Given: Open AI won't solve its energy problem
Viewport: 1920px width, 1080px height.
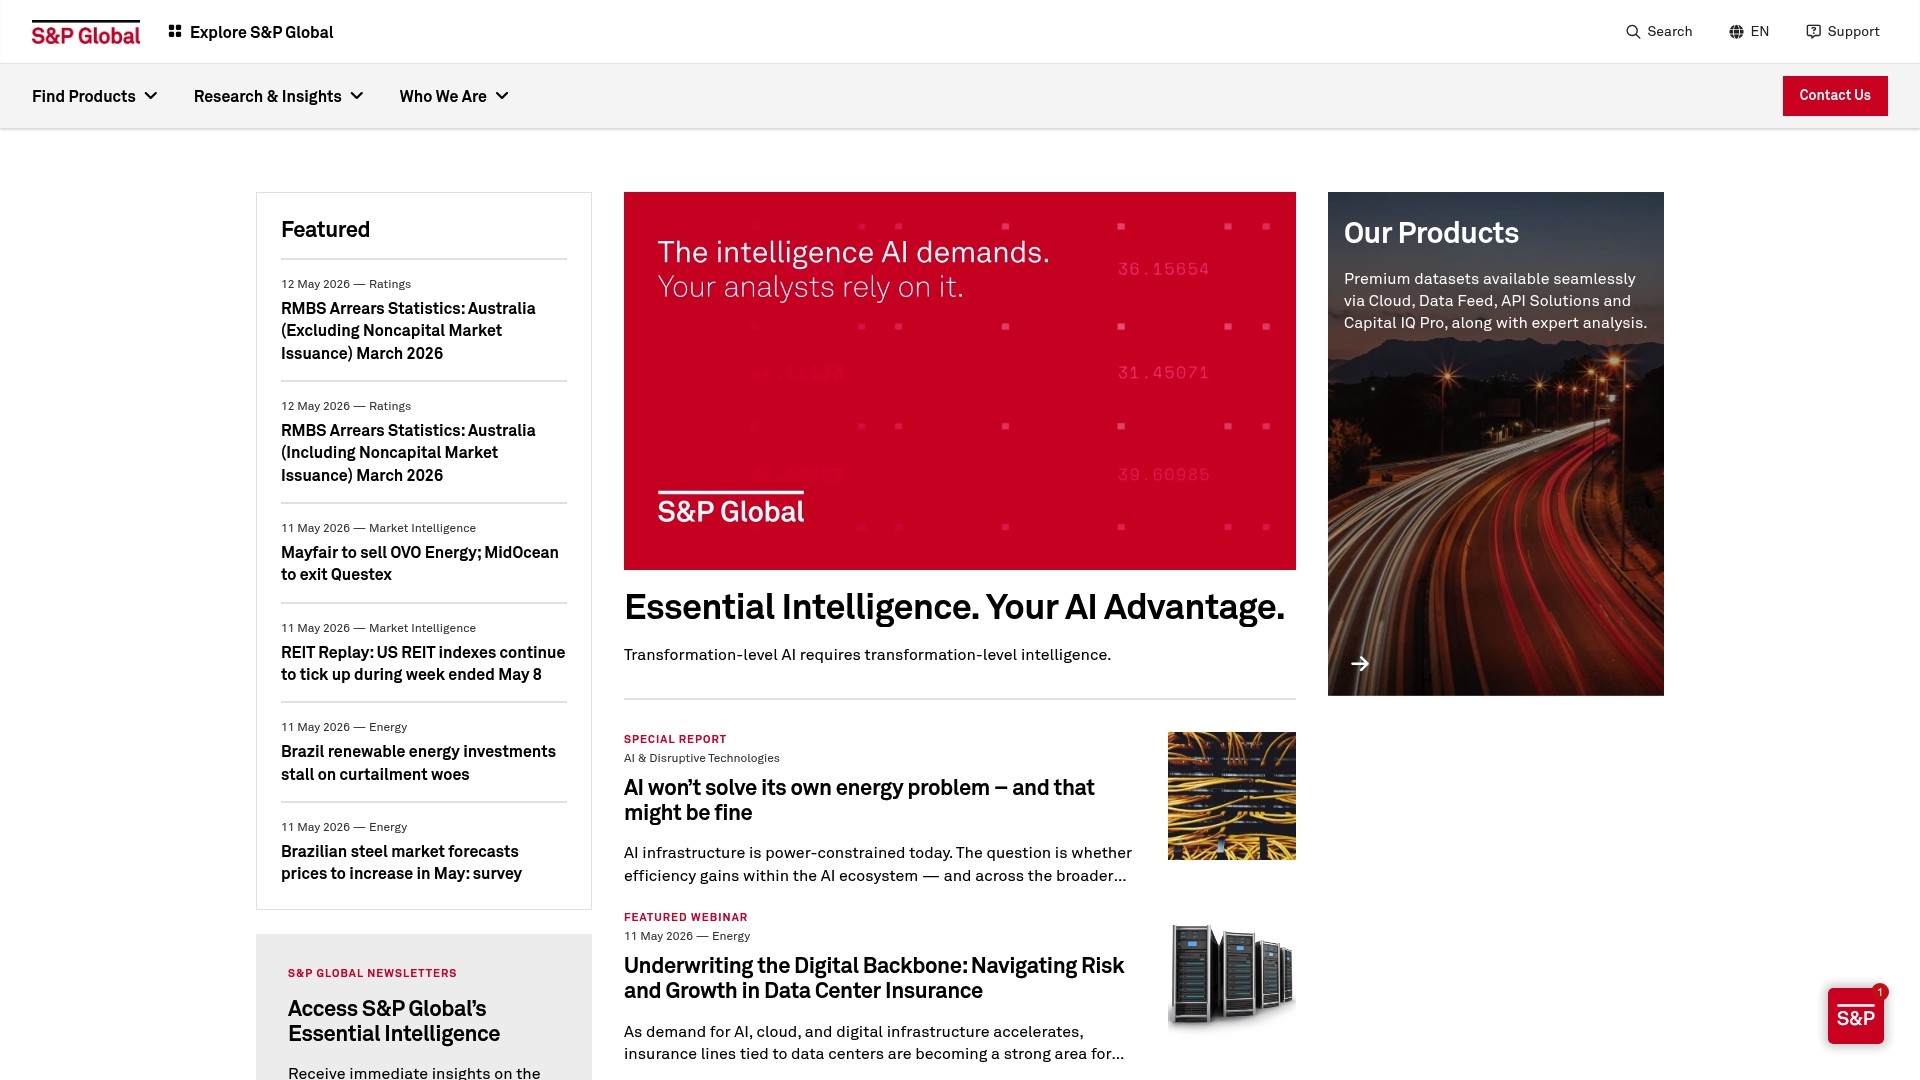Looking at the screenshot, I should (x=859, y=800).
